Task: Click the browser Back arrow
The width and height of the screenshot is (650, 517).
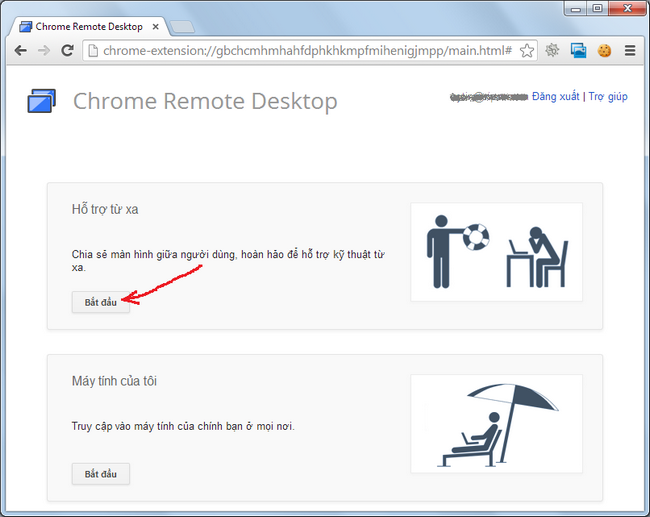Action: click(x=20, y=50)
